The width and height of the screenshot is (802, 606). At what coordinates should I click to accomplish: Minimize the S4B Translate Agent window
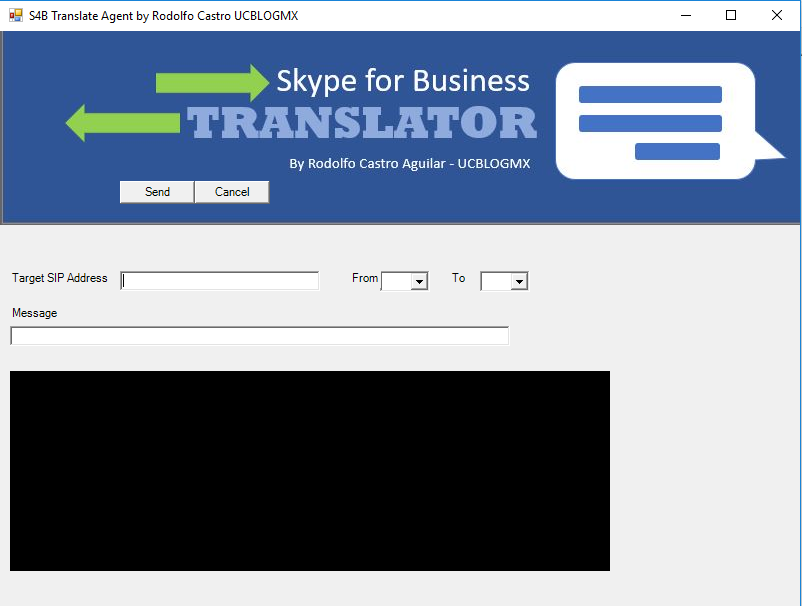tap(686, 15)
